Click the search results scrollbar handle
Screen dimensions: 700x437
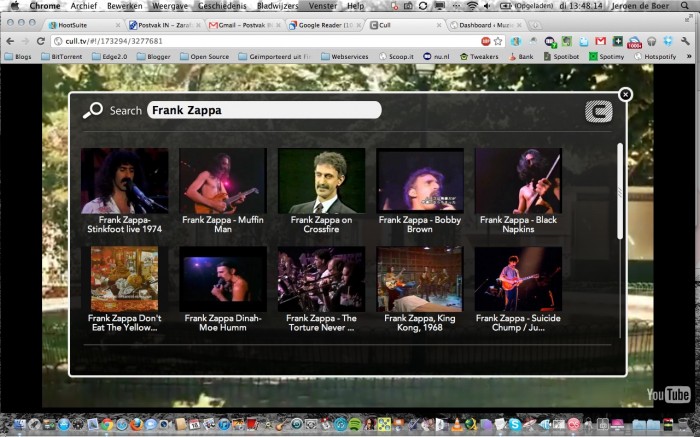pyautogui.click(x=620, y=191)
